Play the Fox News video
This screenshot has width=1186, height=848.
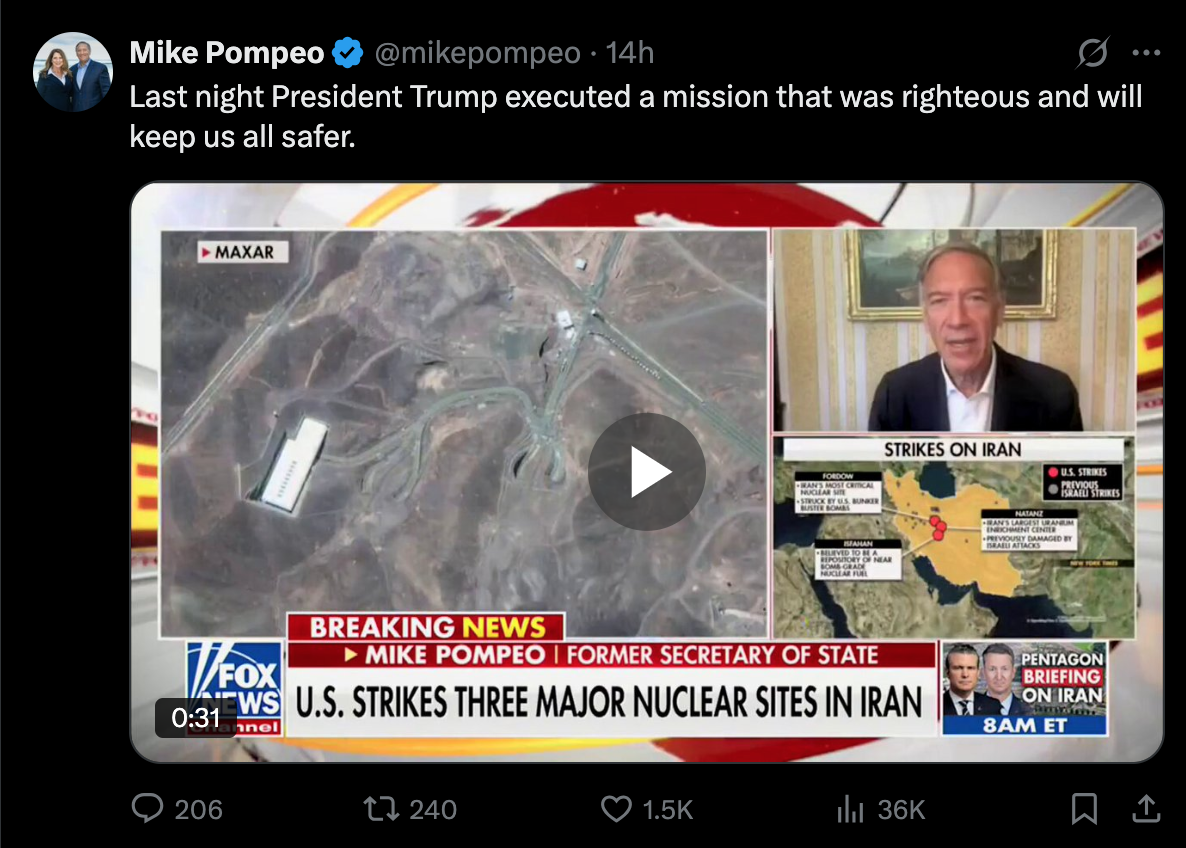pyautogui.click(x=647, y=472)
